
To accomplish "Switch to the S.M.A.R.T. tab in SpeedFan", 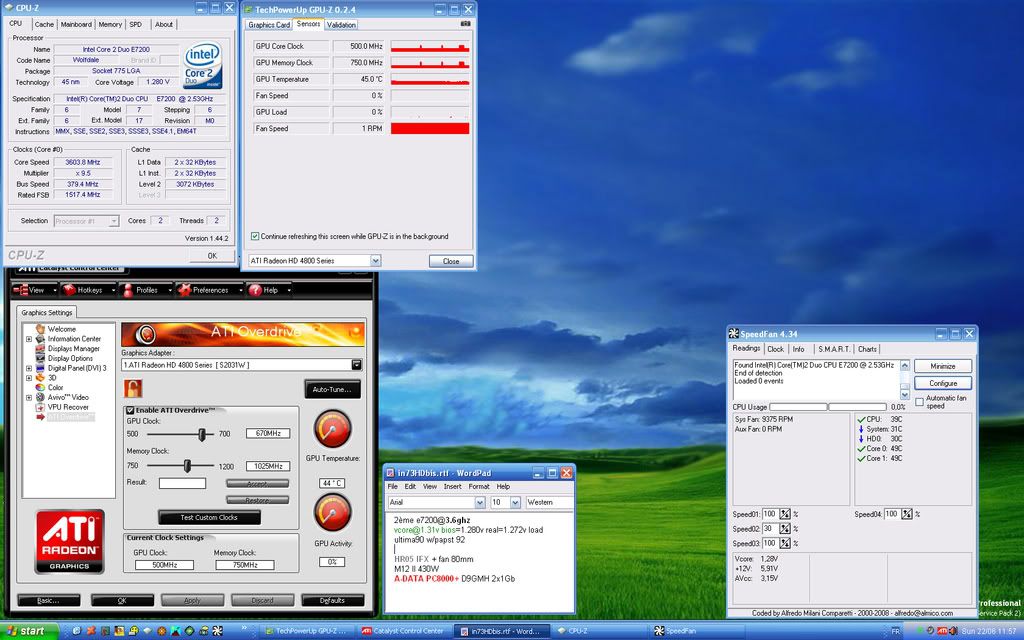I will (833, 349).
